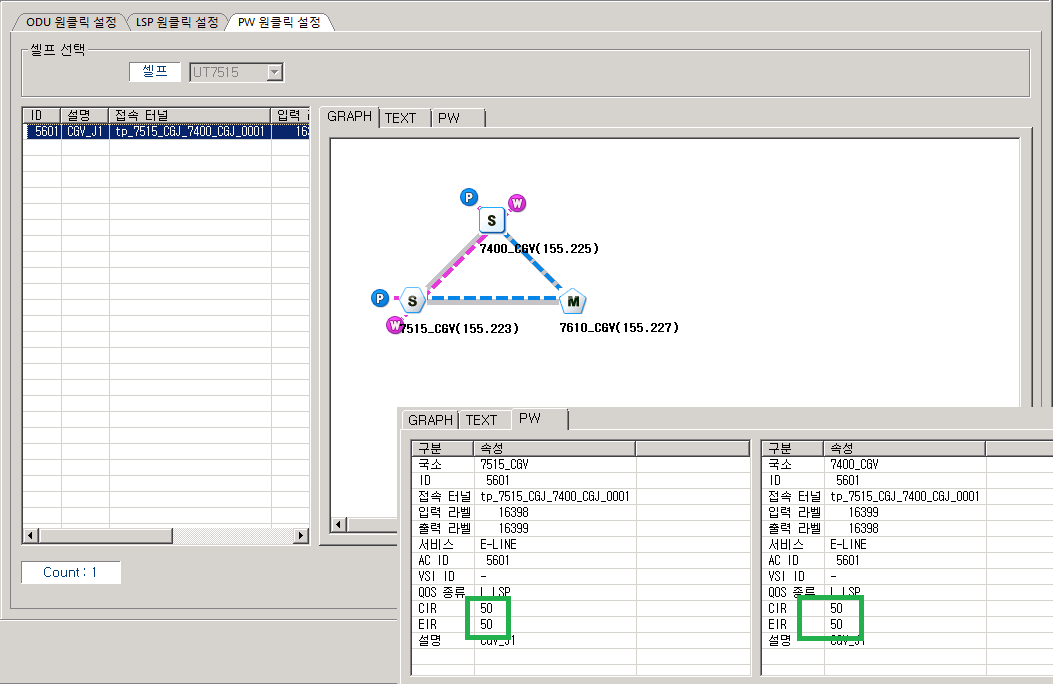This screenshot has height=684, width=1053.
Task: Click the left arrow of the PW list scrollbar
Action: 30,536
